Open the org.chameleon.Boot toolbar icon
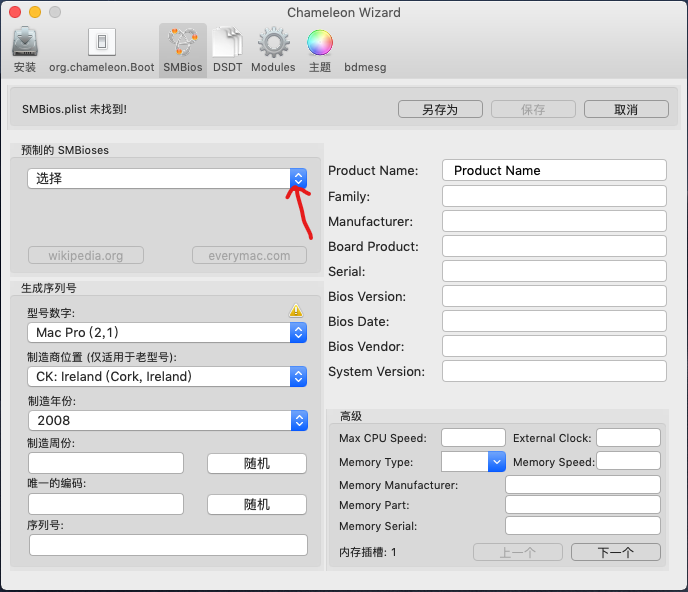The width and height of the screenshot is (688, 592). tap(101, 50)
